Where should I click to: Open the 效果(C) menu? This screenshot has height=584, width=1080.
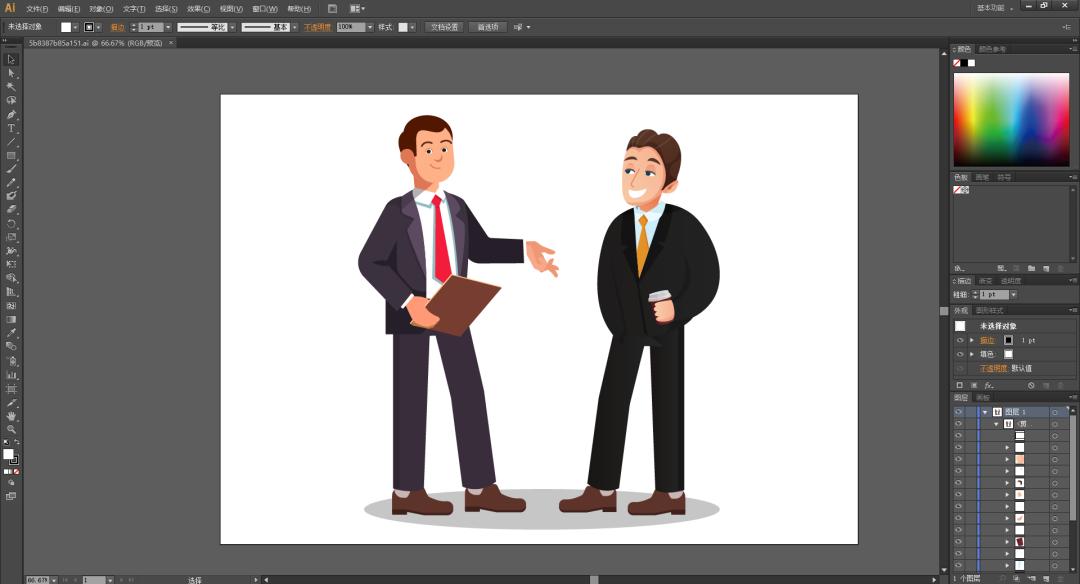pyautogui.click(x=198, y=8)
